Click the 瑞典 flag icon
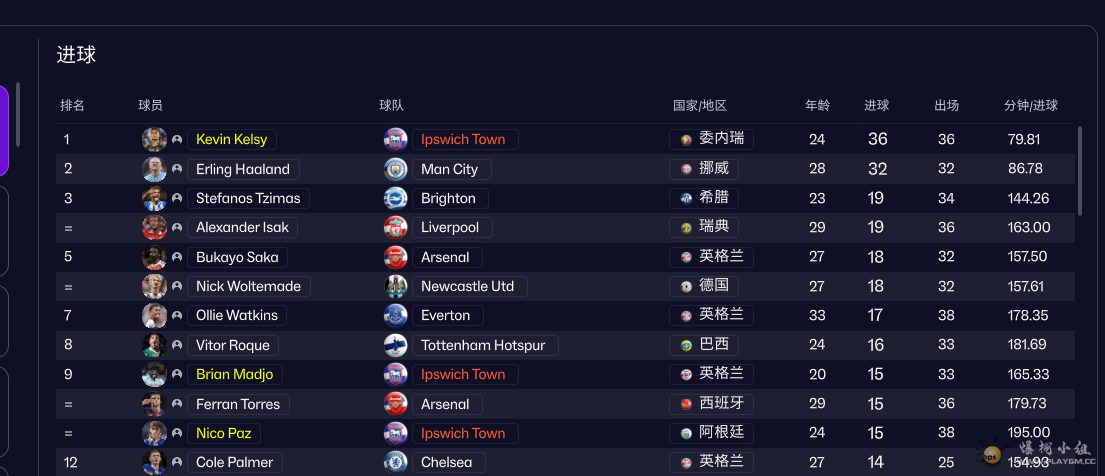1105x476 pixels. click(x=686, y=228)
